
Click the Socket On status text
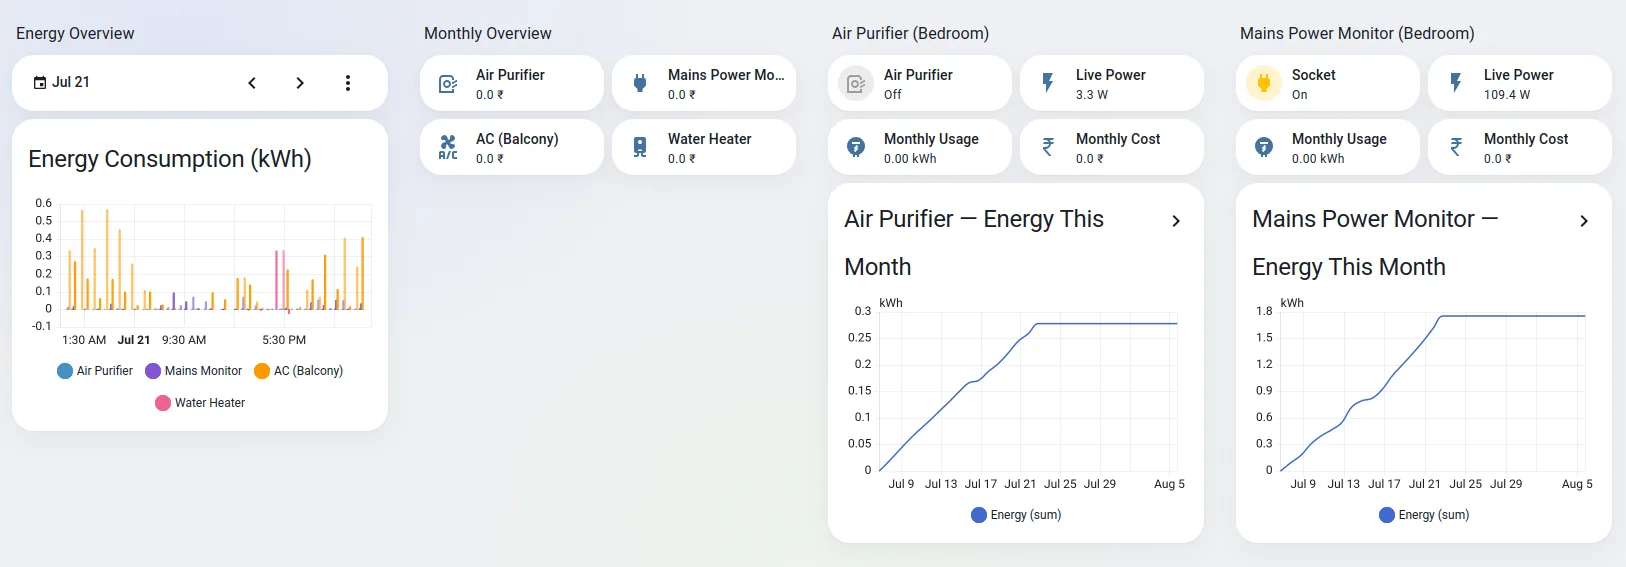tap(1299, 94)
